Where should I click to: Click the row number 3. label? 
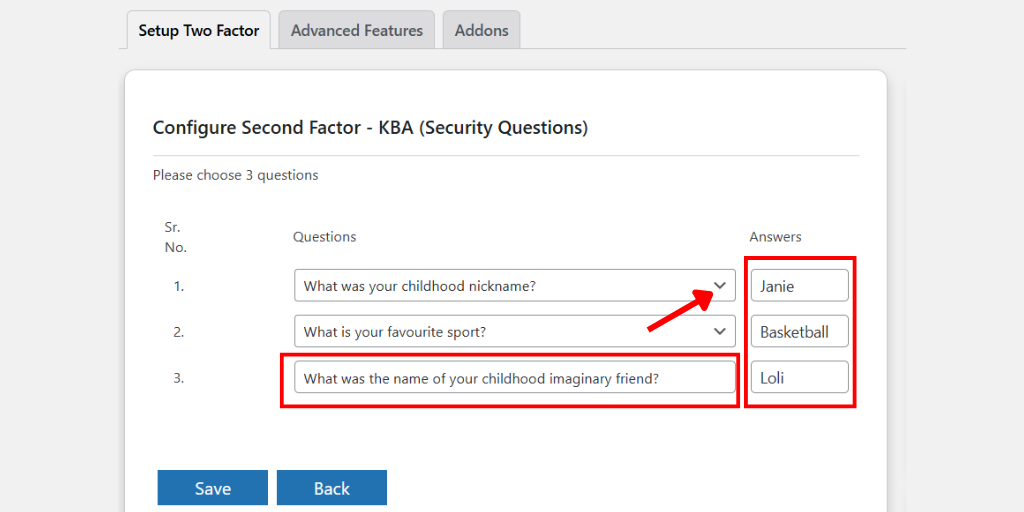click(179, 377)
